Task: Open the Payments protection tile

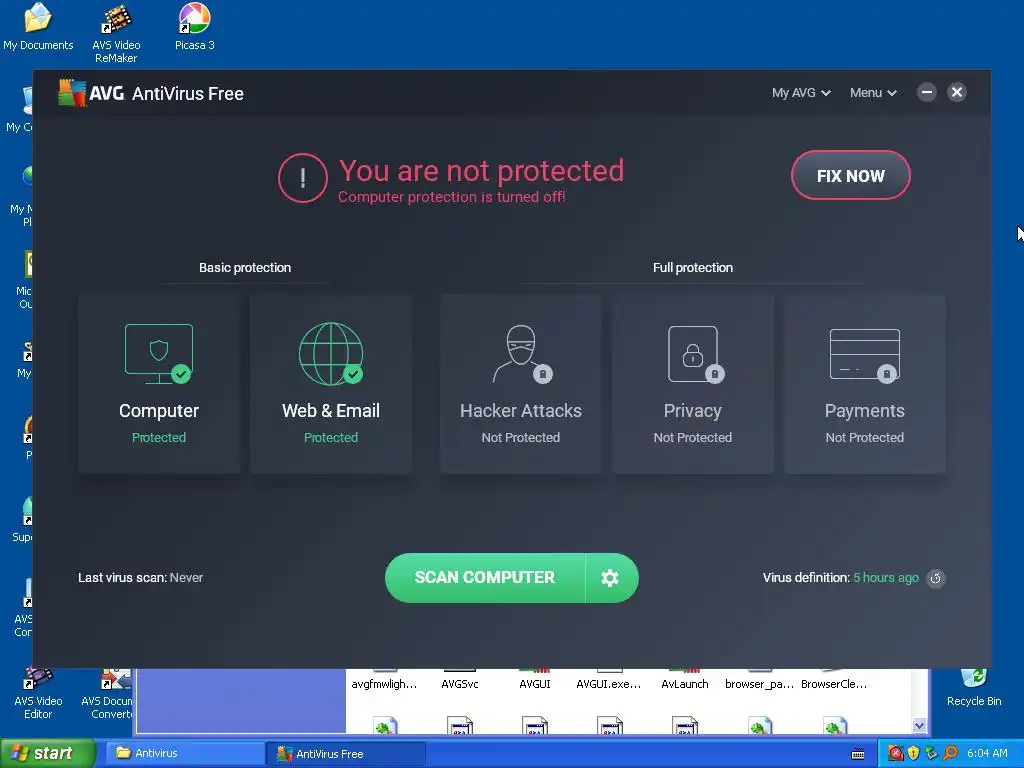Action: (865, 383)
